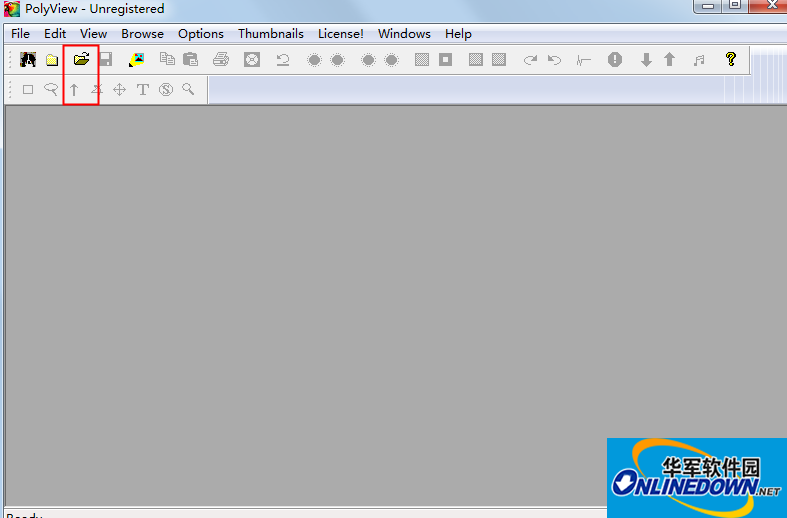This screenshot has height=518, width=787.
Task: Click the Save floppy disk icon
Action: pyautogui.click(x=105, y=60)
